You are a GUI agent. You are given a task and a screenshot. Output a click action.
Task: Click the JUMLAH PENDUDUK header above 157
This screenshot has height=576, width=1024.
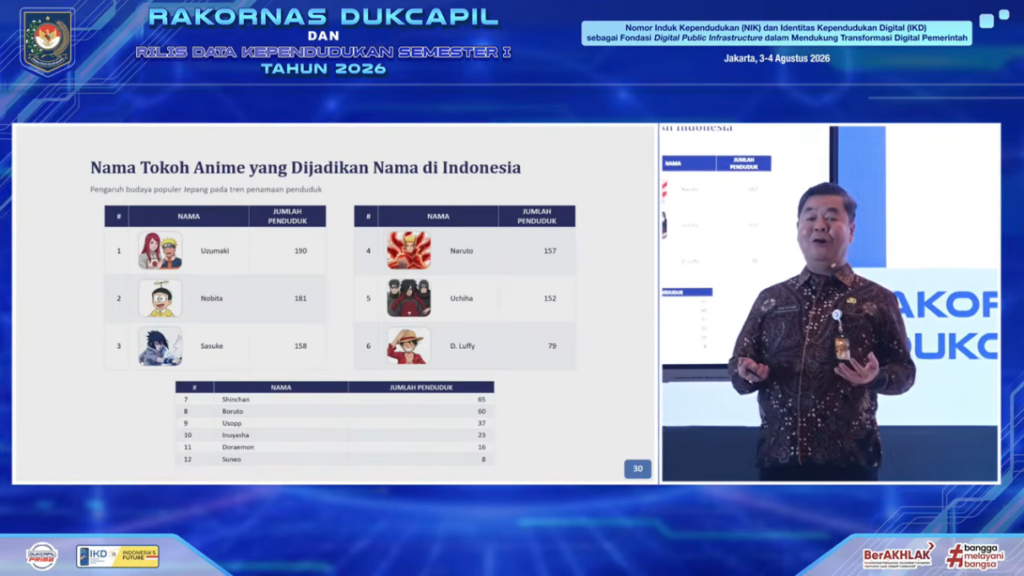[x=537, y=216]
